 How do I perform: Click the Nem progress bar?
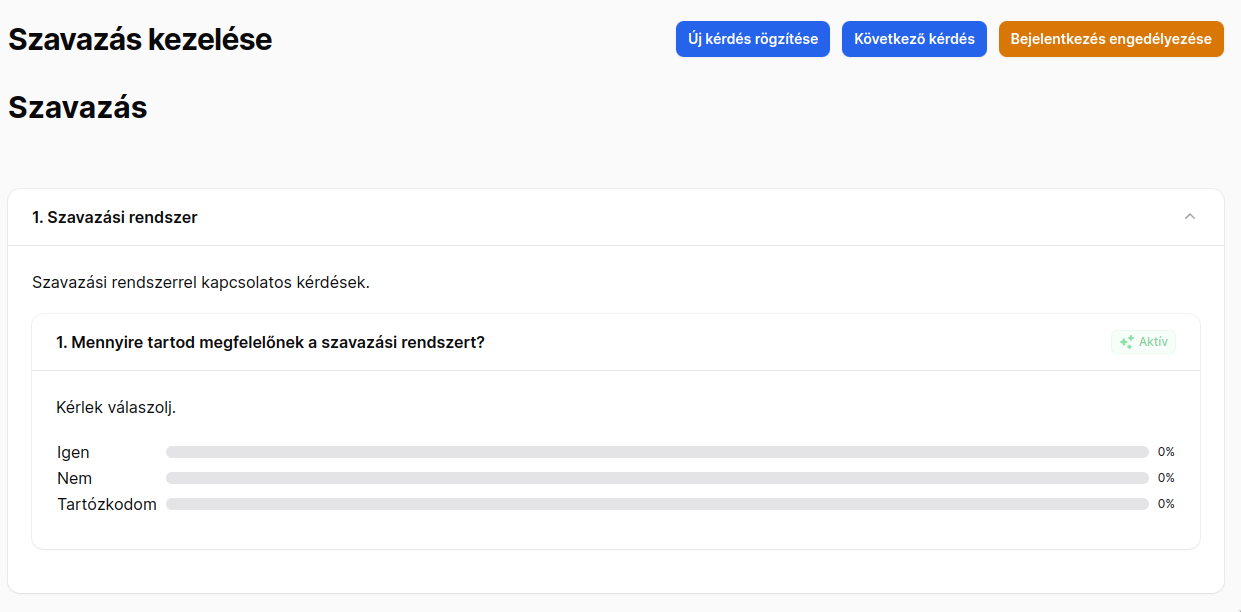point(657,478)
